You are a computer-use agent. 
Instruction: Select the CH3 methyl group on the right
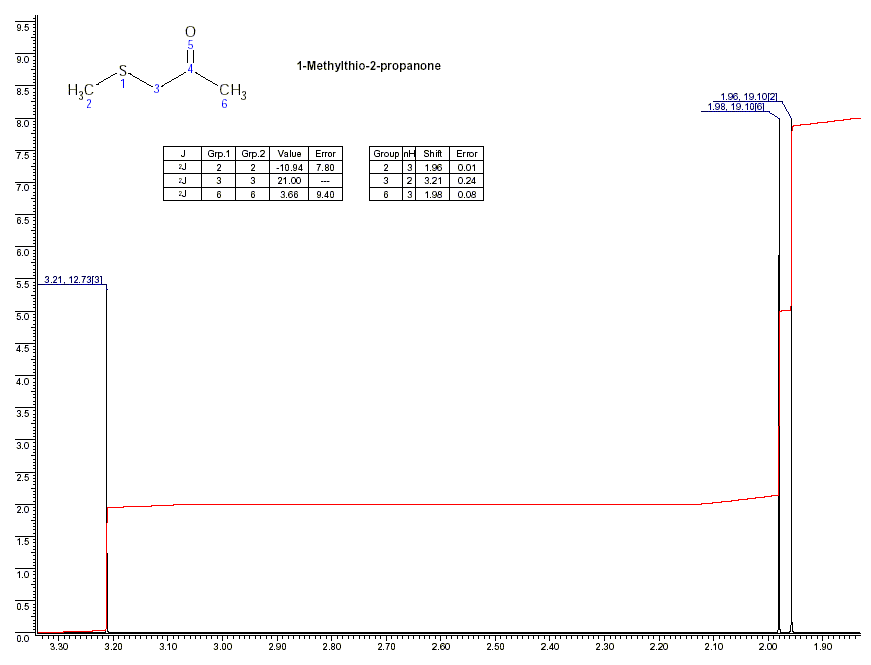click(232, 90)
